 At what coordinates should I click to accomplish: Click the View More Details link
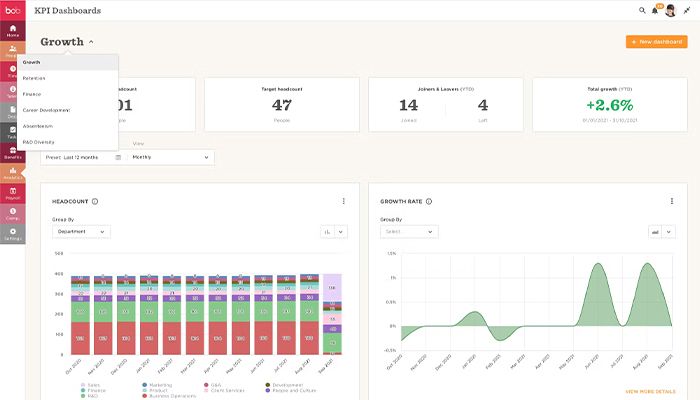coord(650,392)
